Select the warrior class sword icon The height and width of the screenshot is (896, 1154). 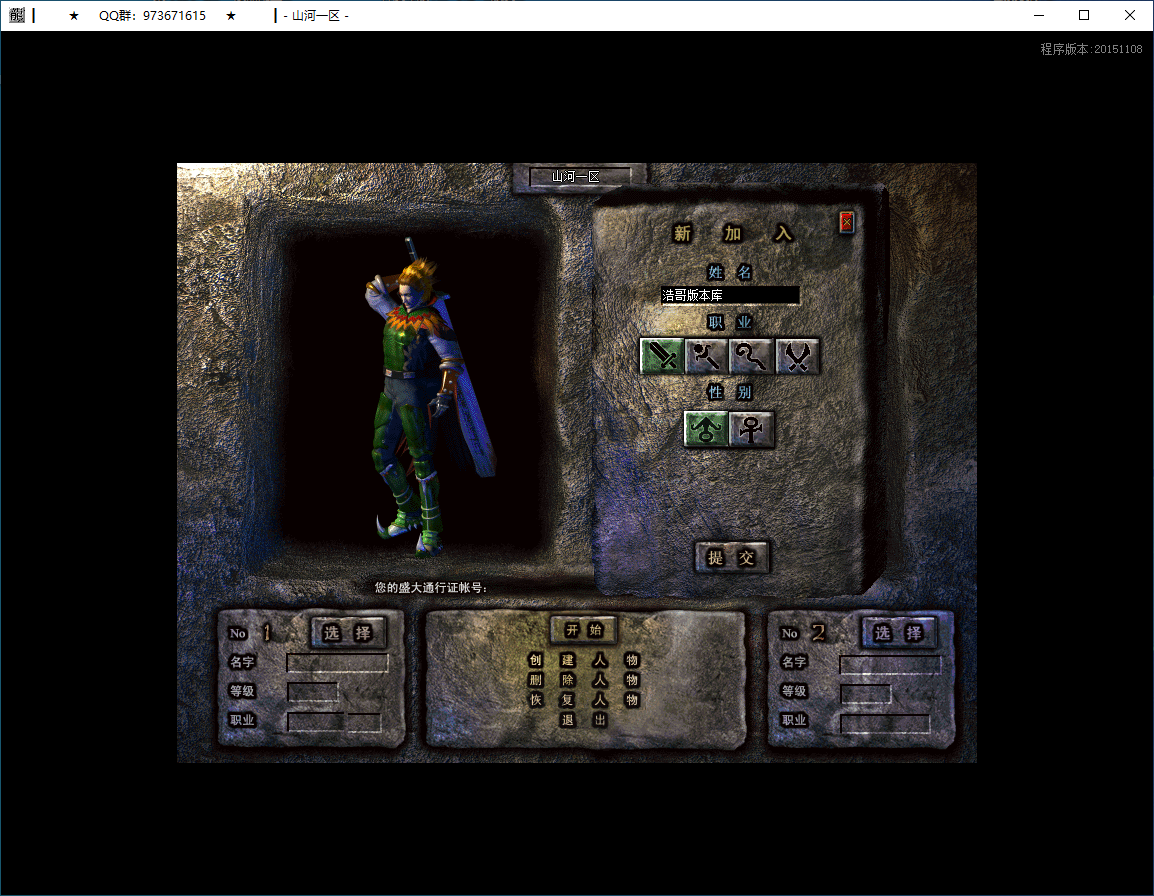click(x=662, y=356)
